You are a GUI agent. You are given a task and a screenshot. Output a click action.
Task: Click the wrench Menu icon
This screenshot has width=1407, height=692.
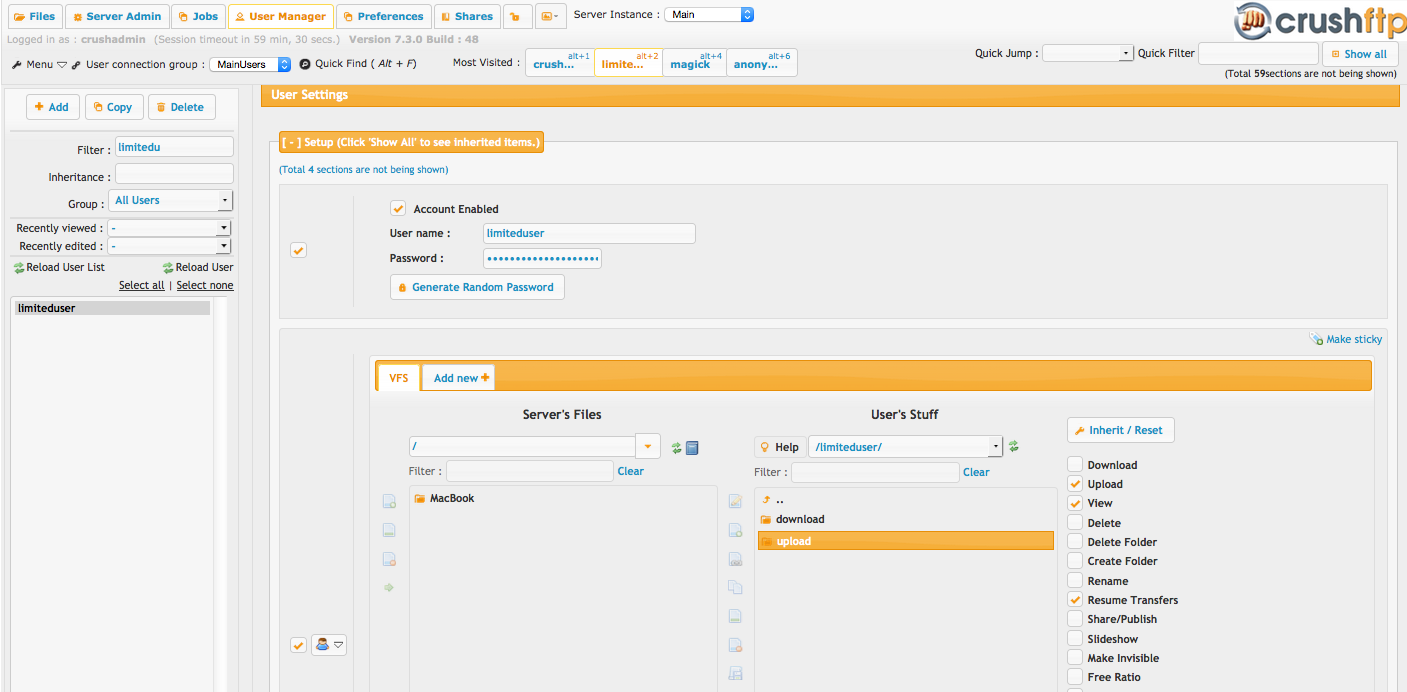[x=17, y=64]
